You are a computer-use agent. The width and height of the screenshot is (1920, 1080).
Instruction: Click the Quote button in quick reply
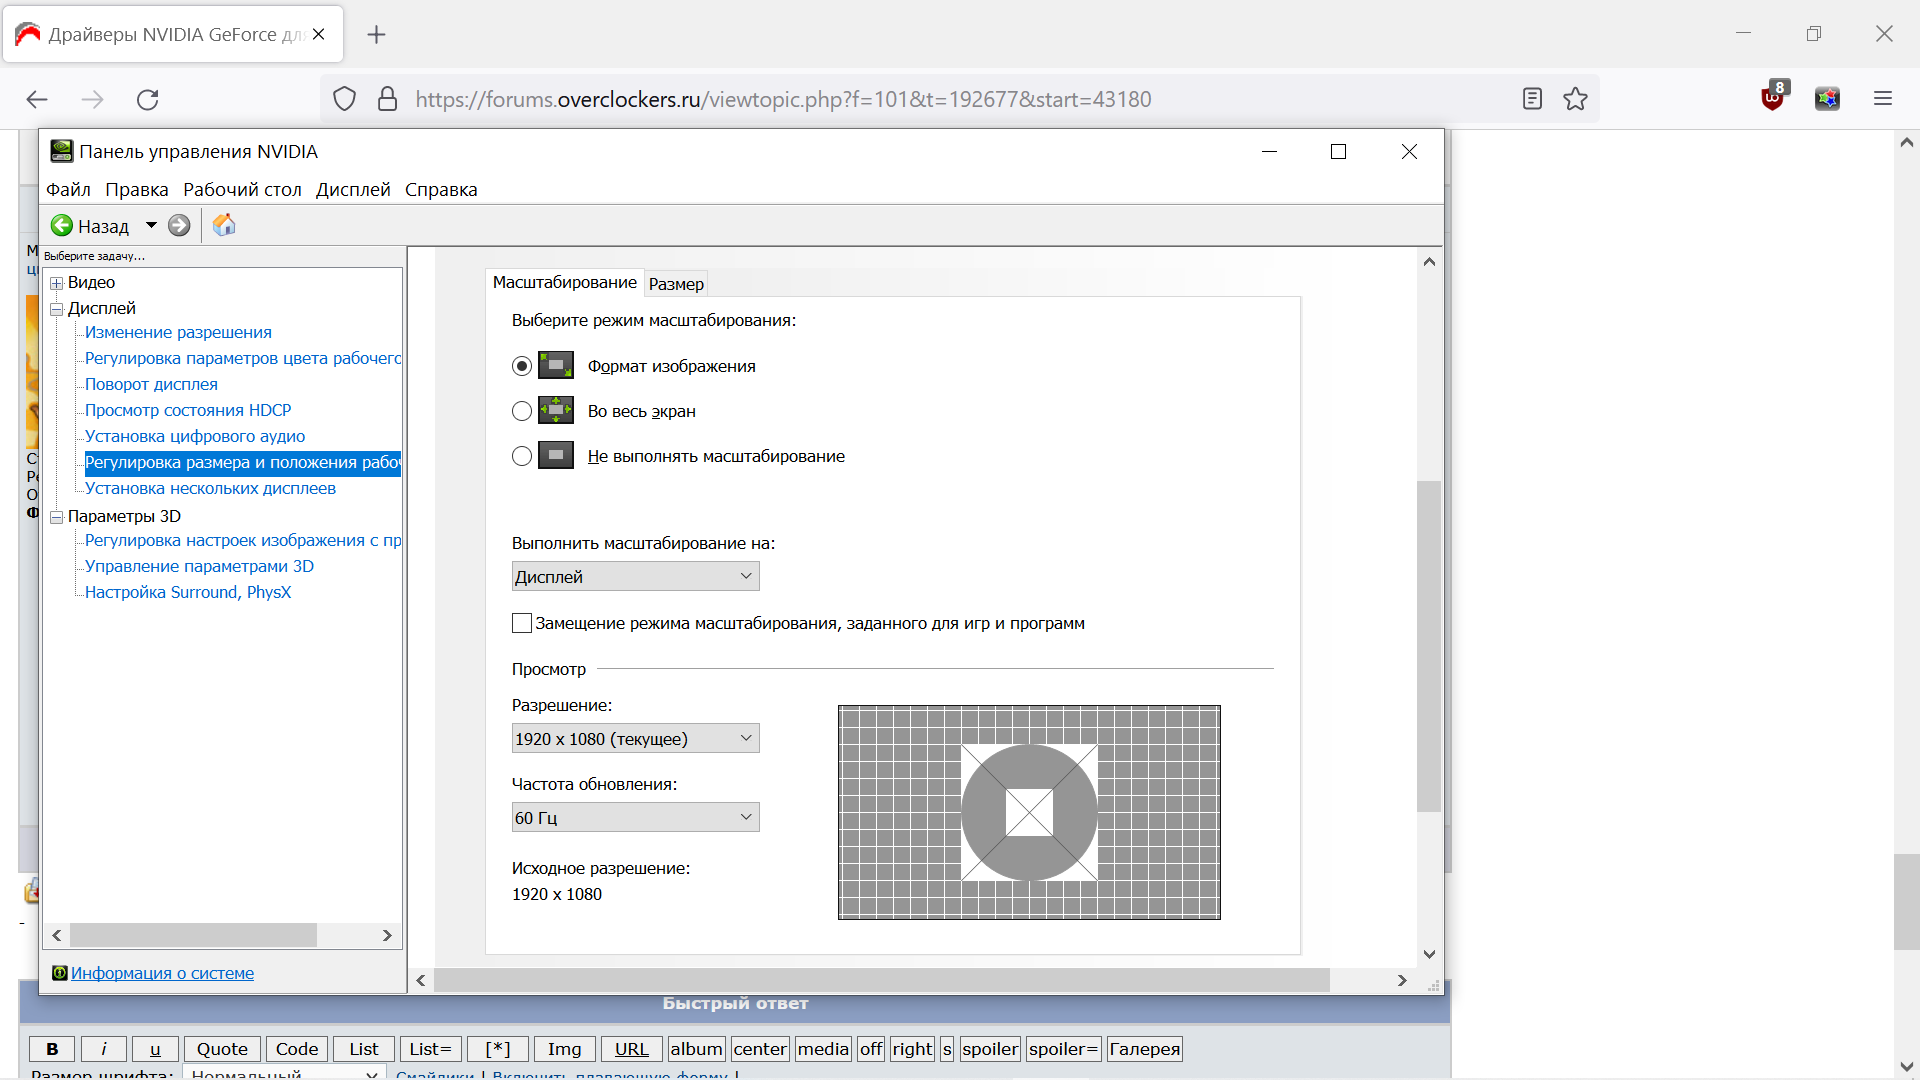222,1049
